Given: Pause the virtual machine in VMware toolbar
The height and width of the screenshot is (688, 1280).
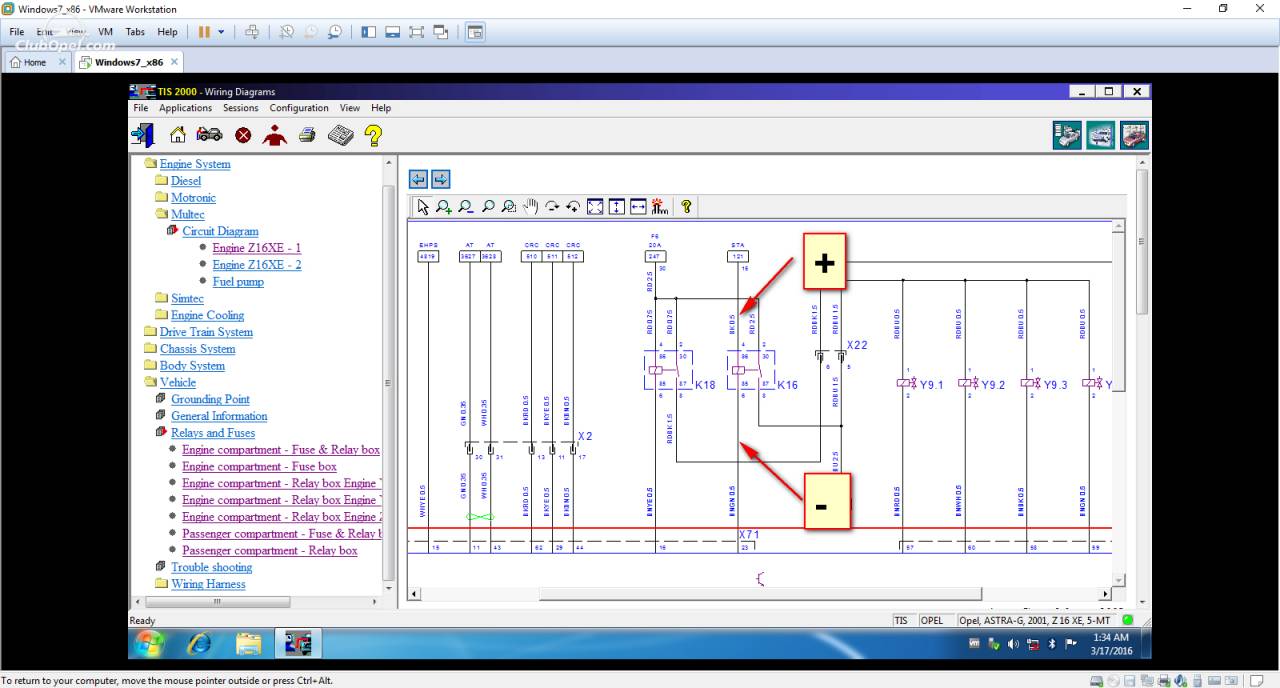Looking at the screenshot, I should pos(204,32).
